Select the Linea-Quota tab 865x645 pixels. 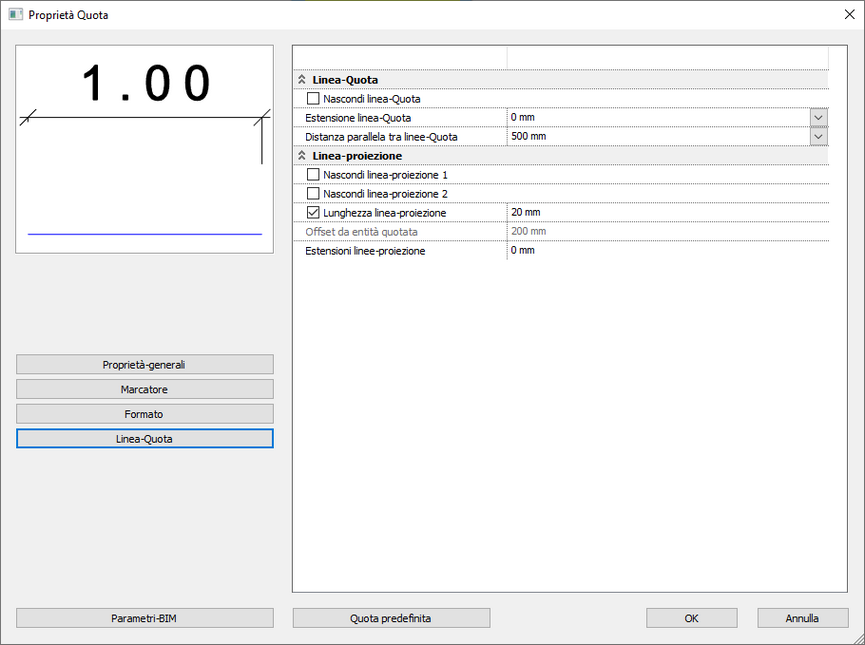point(145,439)
